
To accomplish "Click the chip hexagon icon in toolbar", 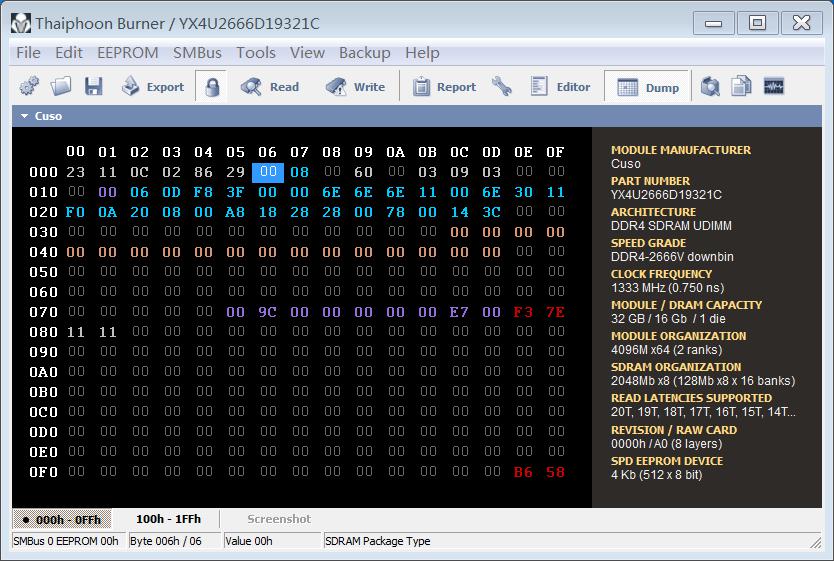I will 710,87.
